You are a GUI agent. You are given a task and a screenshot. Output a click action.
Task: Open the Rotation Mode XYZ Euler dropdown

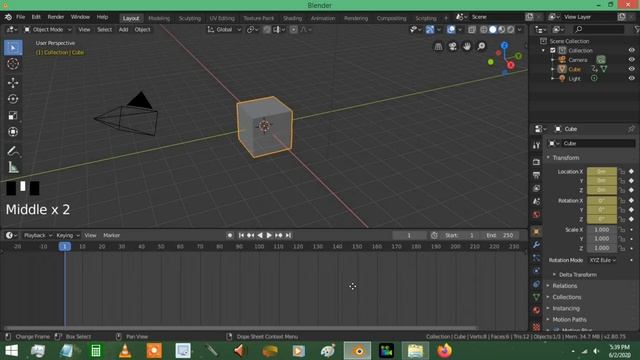602,260
